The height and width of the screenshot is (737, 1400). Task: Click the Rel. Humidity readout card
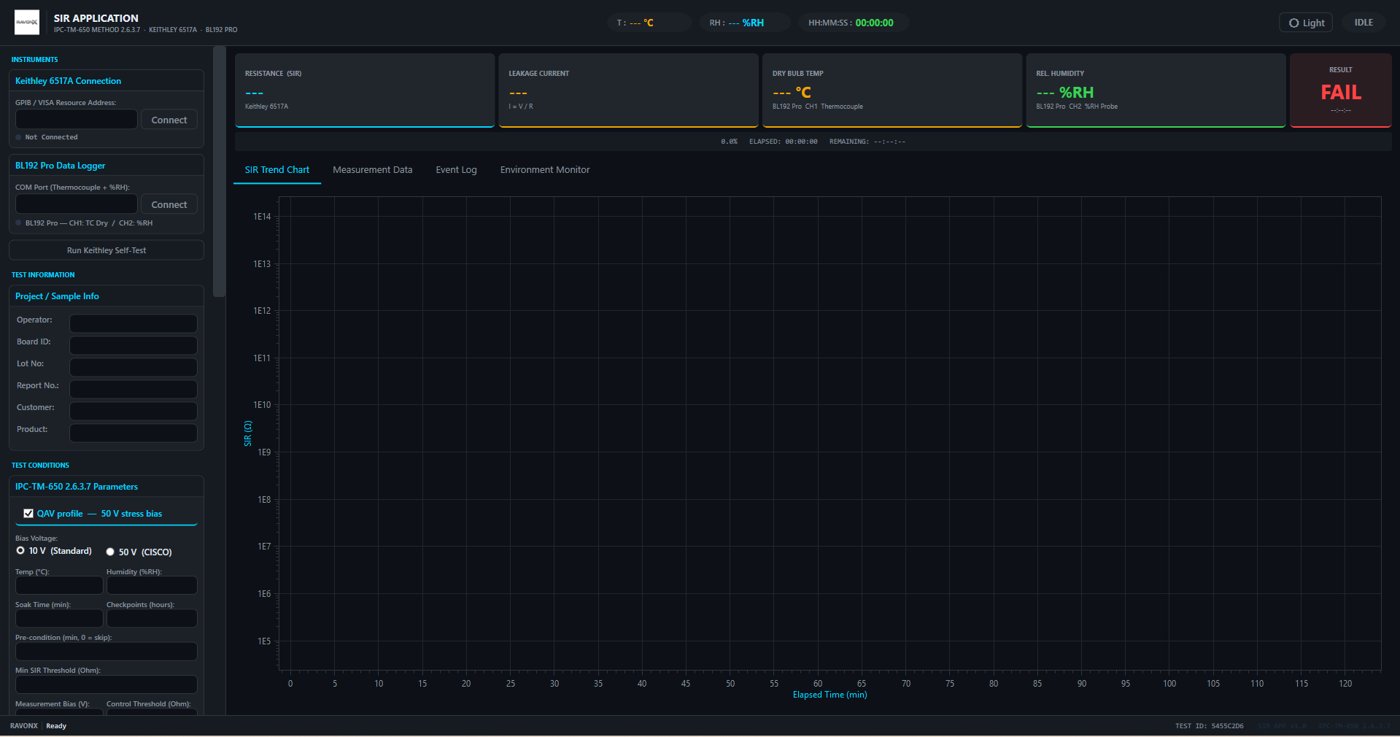(x=1156, y=90)
